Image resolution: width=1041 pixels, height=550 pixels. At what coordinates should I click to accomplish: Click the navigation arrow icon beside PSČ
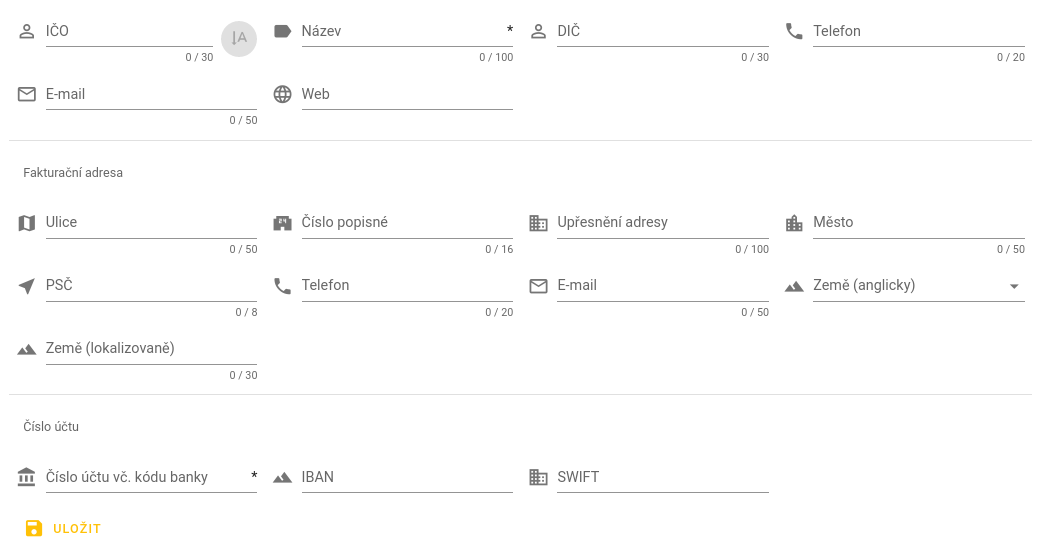(27, 286)
